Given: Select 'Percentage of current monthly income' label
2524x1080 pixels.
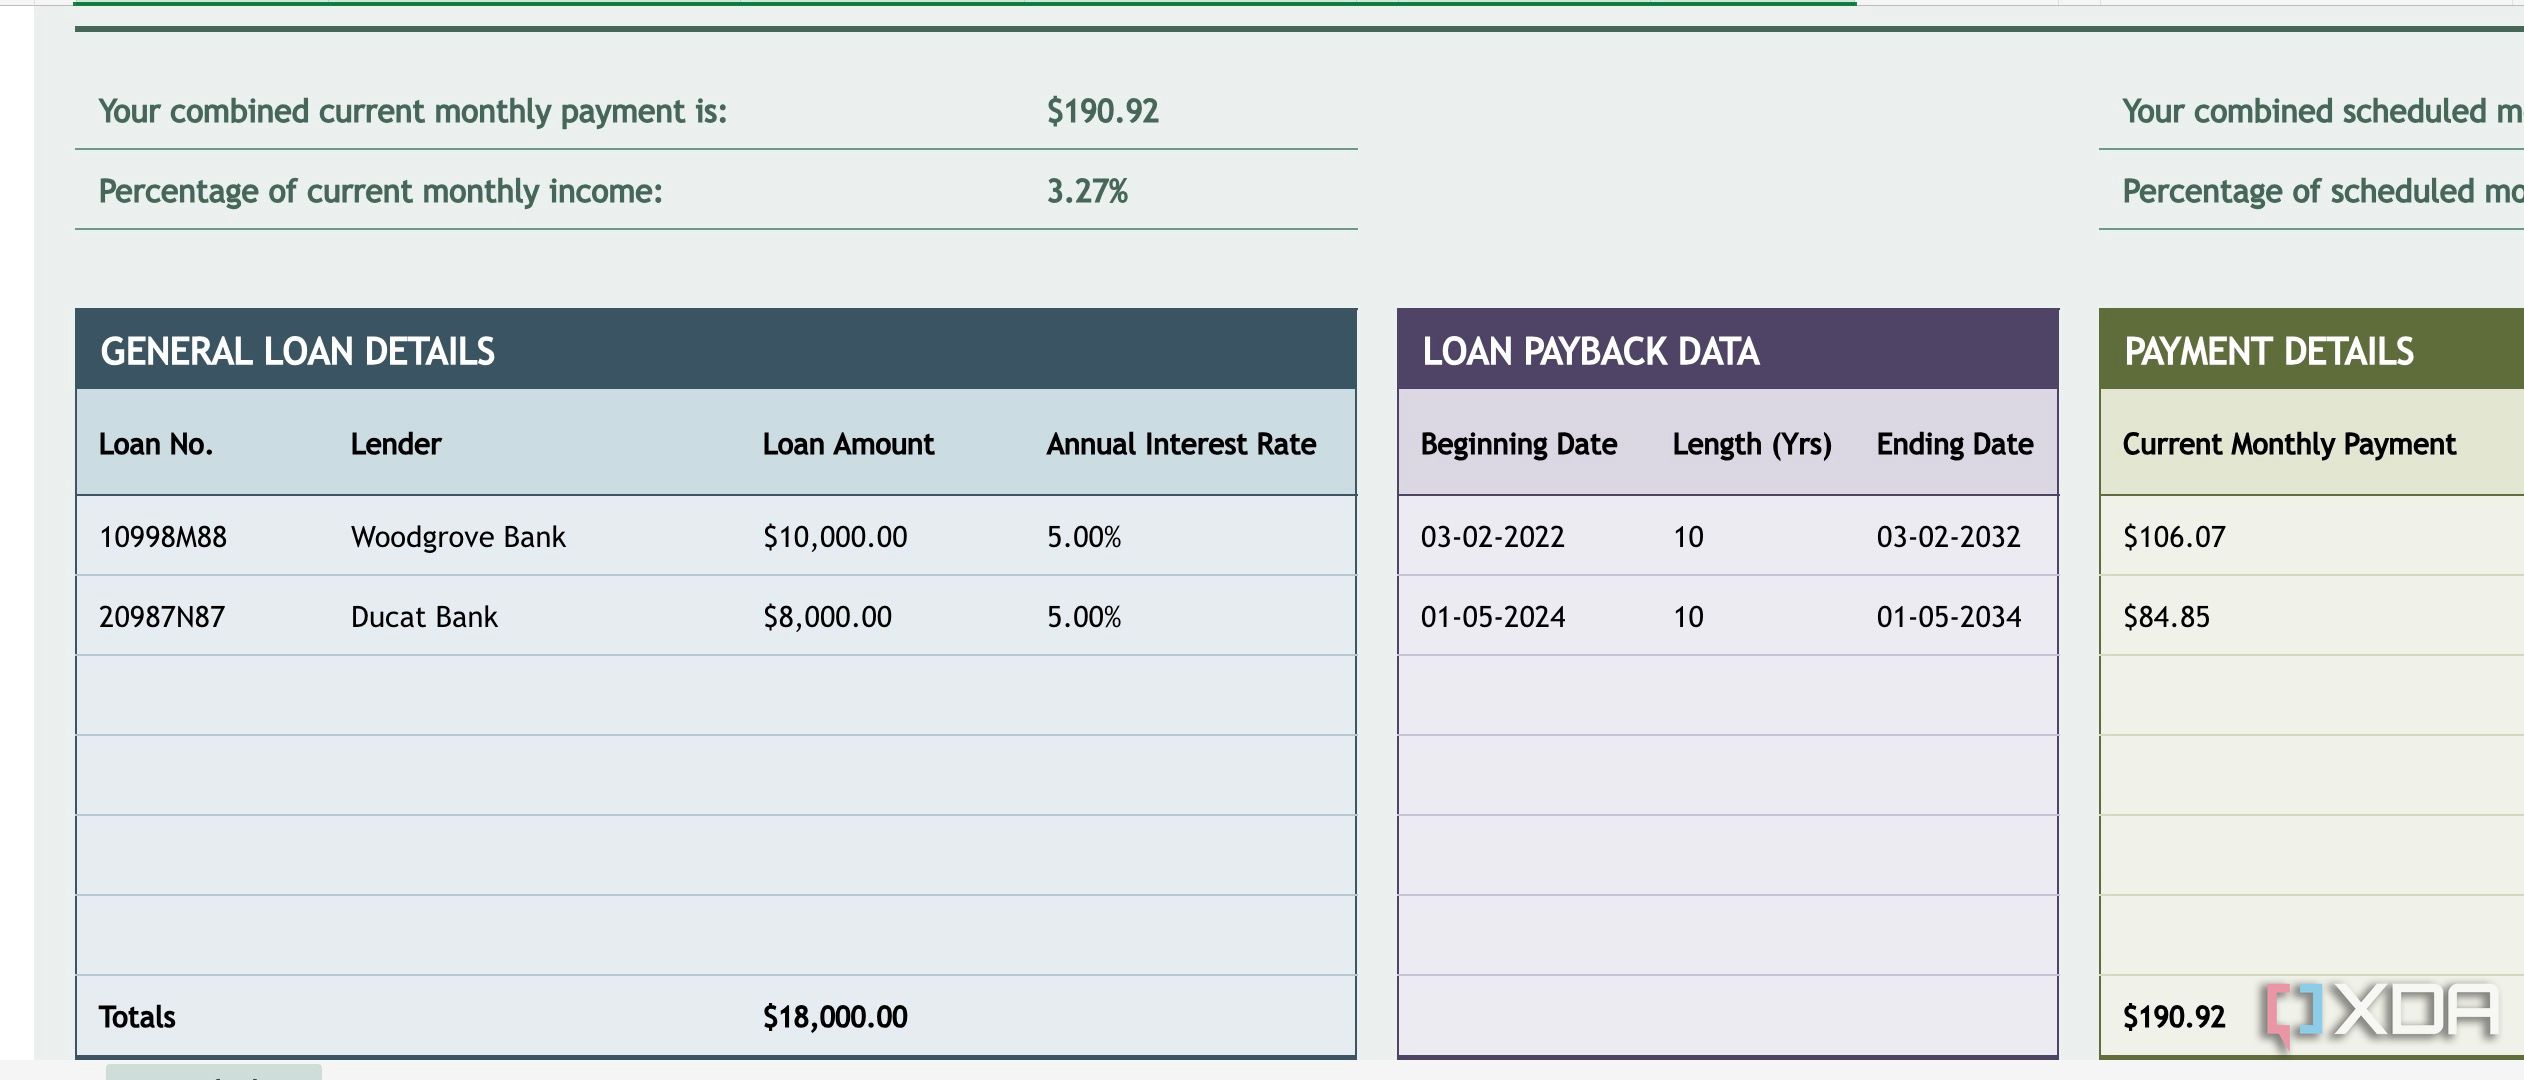Looking at the screenshot, I should [381, 191].
